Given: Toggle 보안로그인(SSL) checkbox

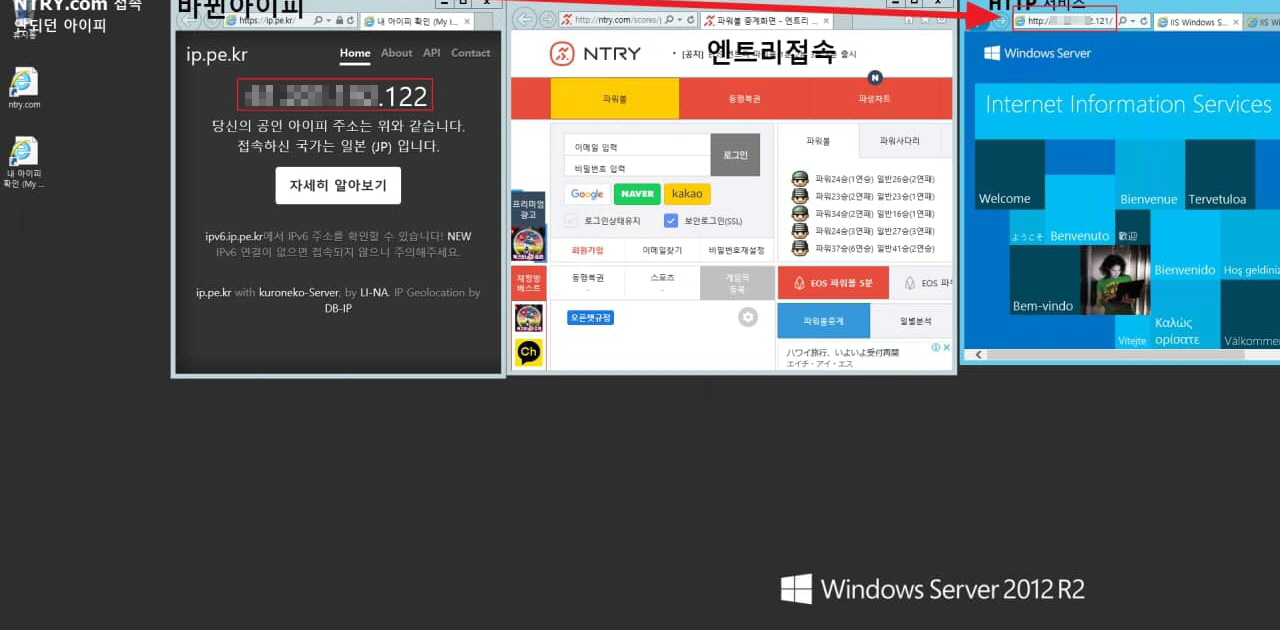Looking at the screenshot, I should [x=671, y=221].
